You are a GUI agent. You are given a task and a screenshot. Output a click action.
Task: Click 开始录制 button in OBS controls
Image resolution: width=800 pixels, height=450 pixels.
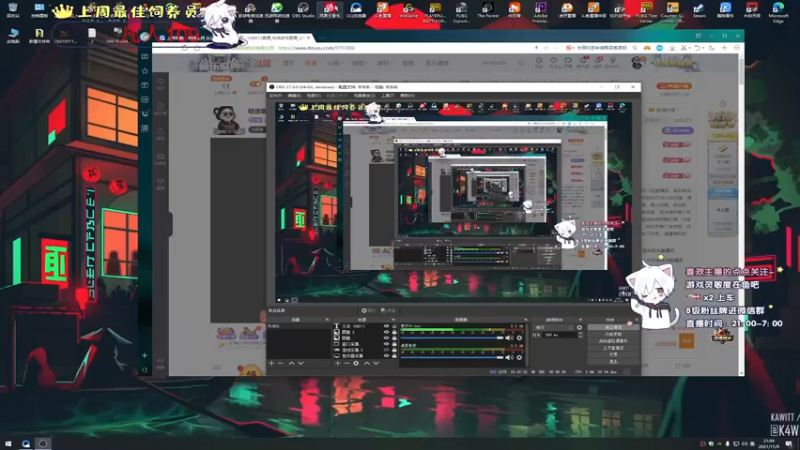tap(614, 334)
